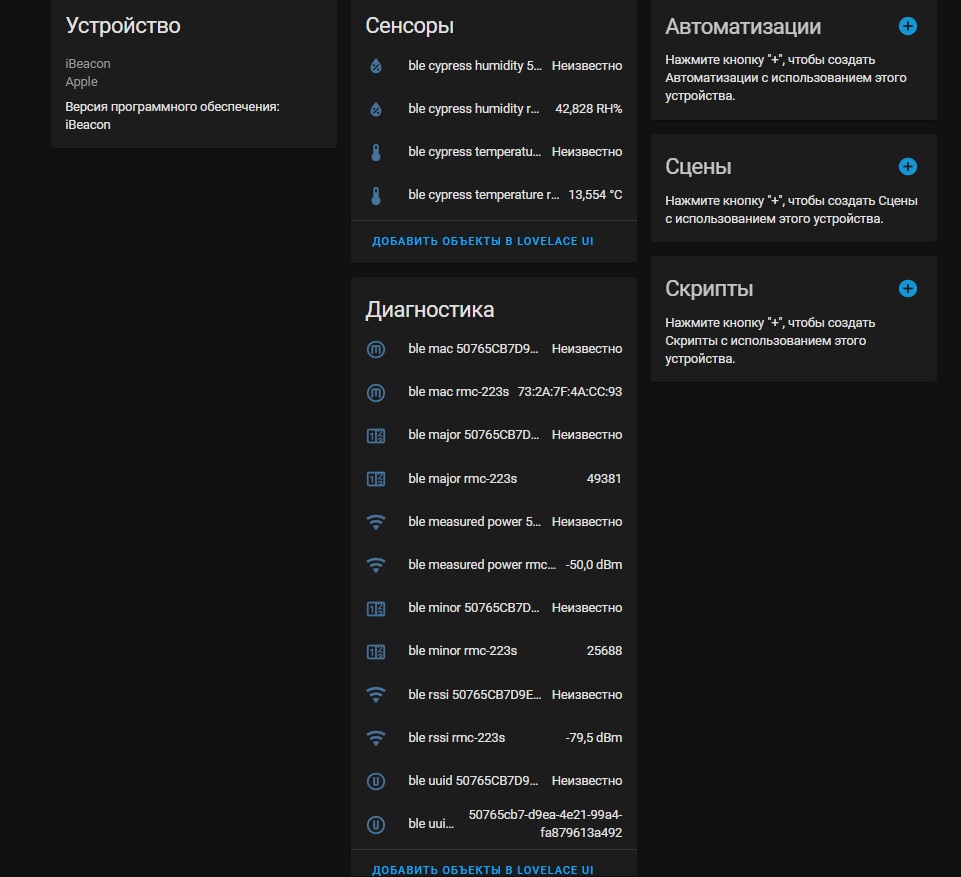Click the thermometer icon of the unknown temperature sensor
961x877 pixels.
point(375,151)
